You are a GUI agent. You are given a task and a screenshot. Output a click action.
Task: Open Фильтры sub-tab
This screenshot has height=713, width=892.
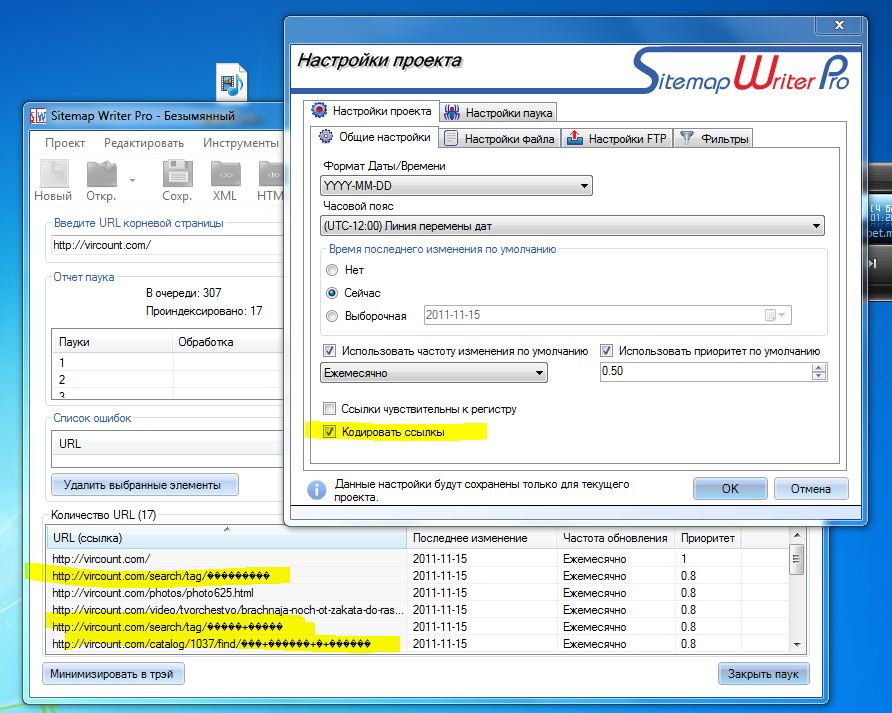[x=714, y=138]
